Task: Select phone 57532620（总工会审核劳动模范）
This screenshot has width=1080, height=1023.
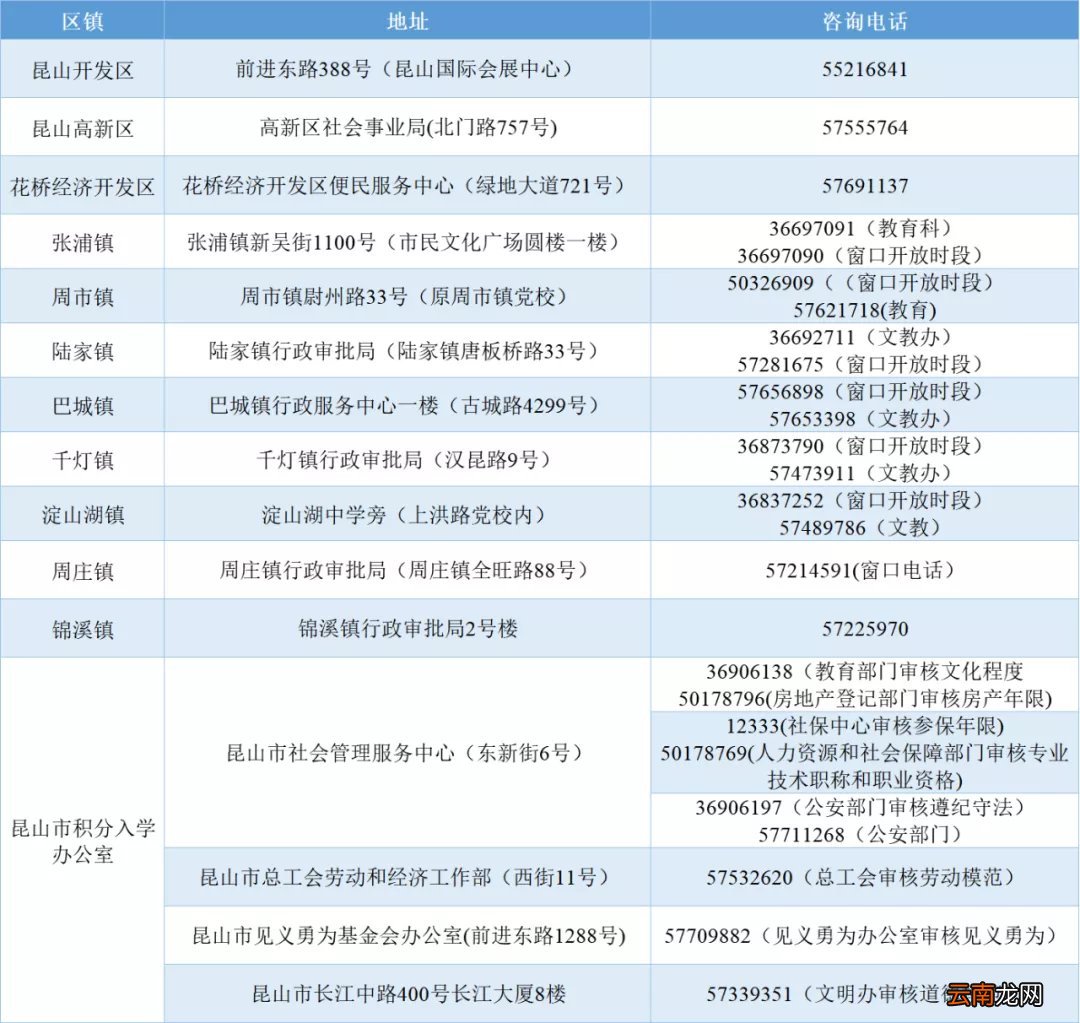Action: pos(864,878)
